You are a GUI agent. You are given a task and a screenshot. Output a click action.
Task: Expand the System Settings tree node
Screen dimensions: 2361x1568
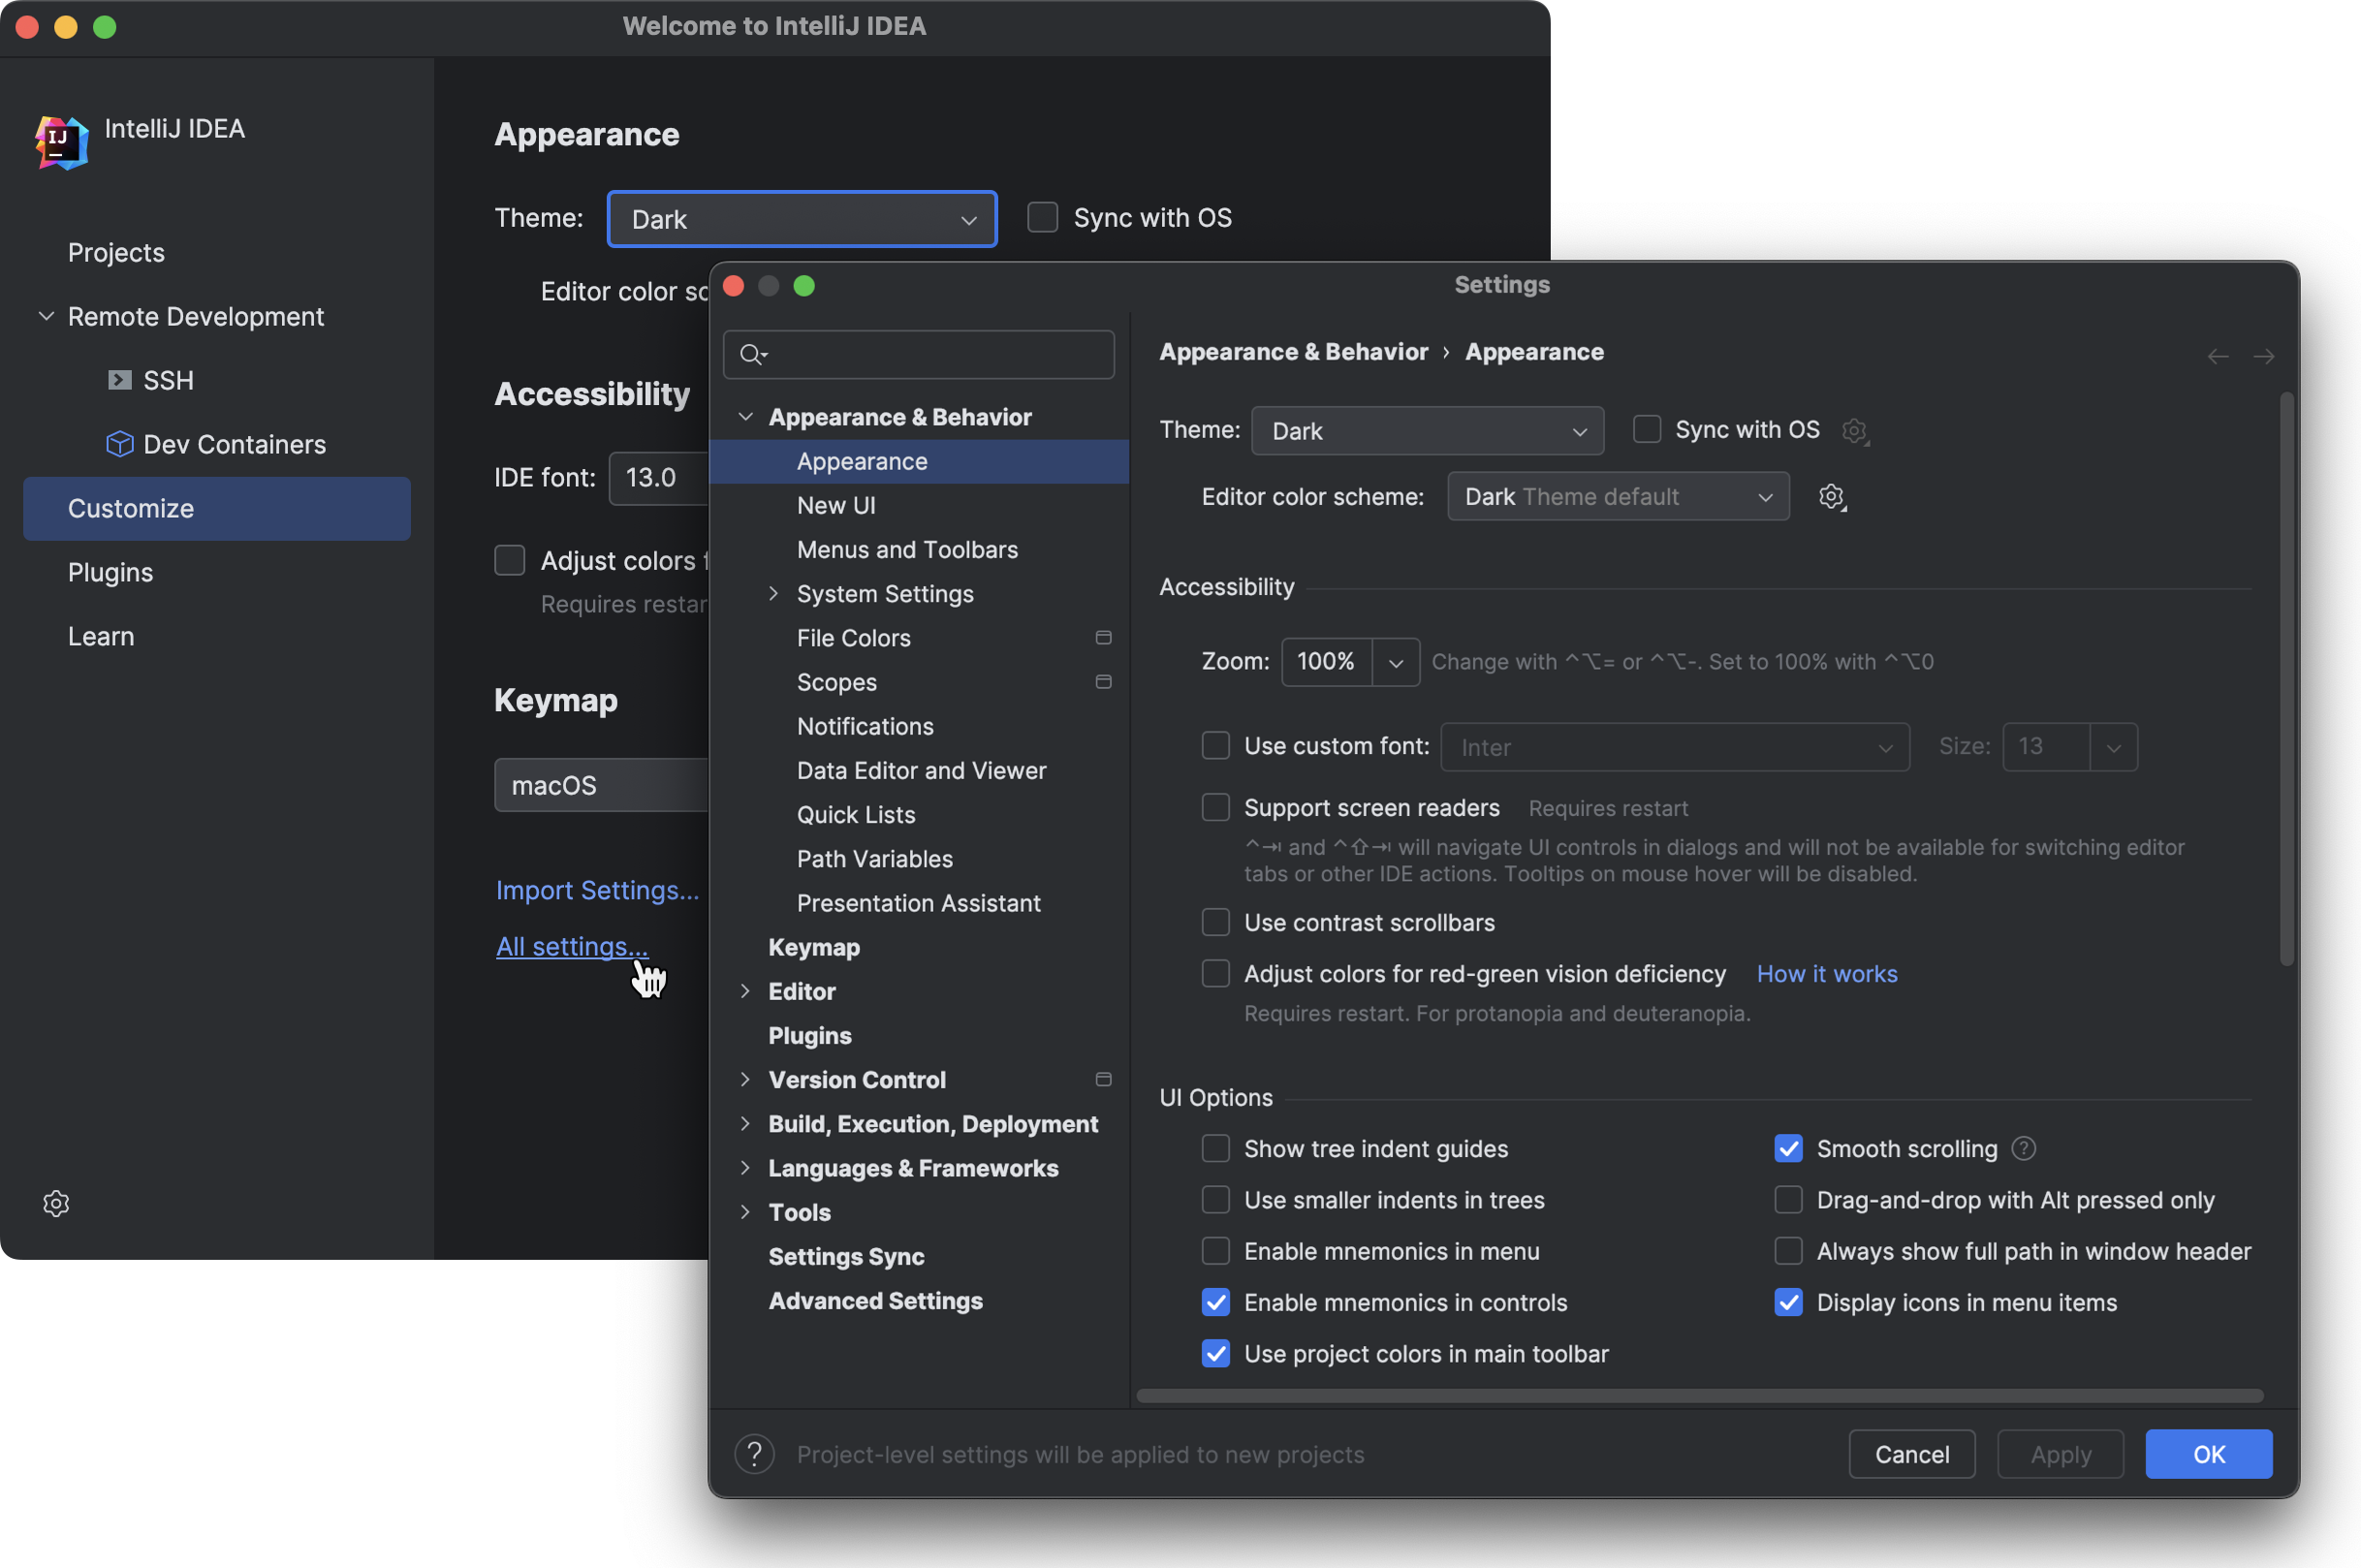pyautogui.click(x=774, y=593)
